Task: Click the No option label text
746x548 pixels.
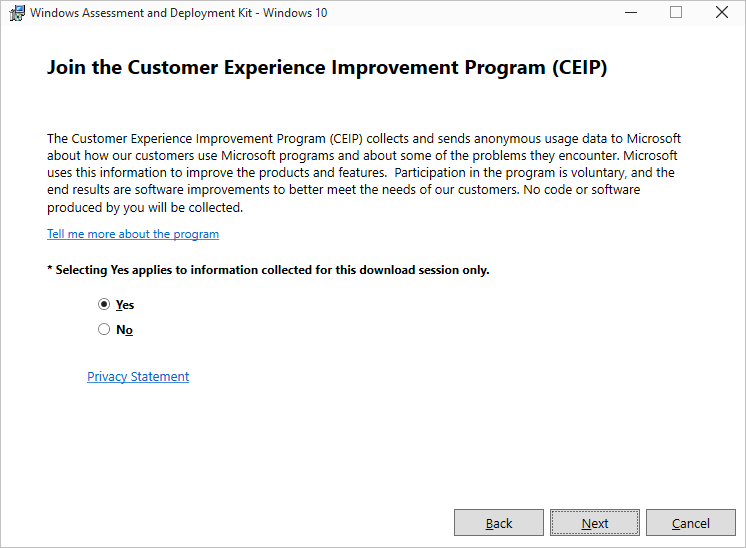Action: tap(124, 330)
